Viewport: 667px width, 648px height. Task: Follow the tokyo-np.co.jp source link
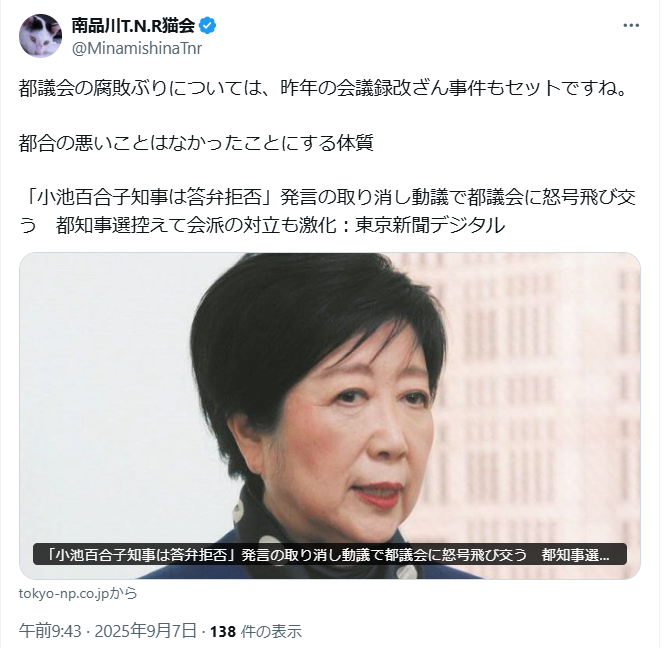pos(78,594)
